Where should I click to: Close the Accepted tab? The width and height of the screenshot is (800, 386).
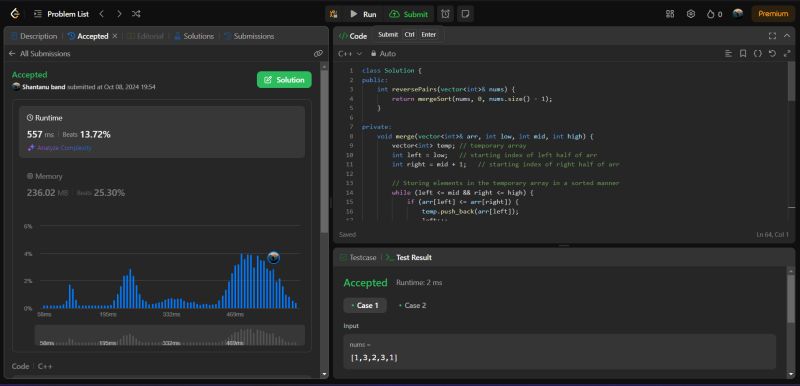click(x=115, y=36)
